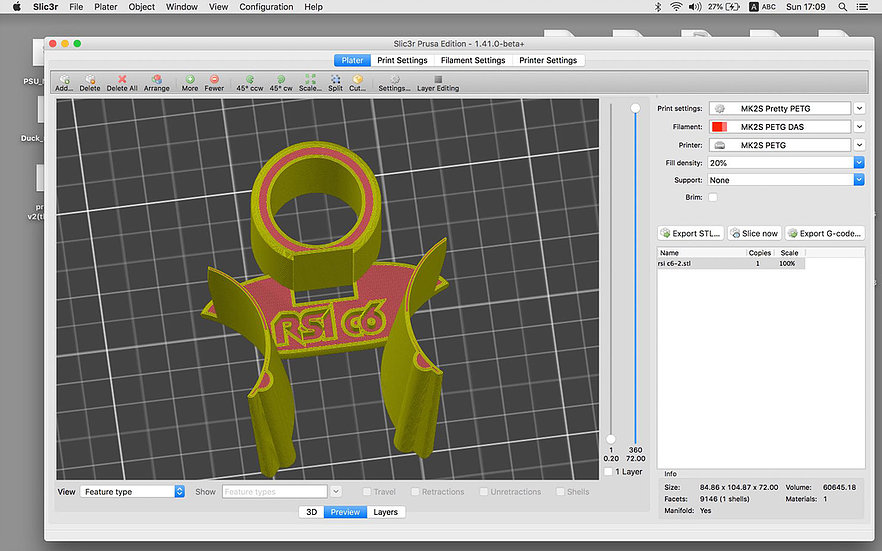This screenshot has height=551, width=882.
Task: Open the View Feature type dropdown
Action: (x=133, y=491)
